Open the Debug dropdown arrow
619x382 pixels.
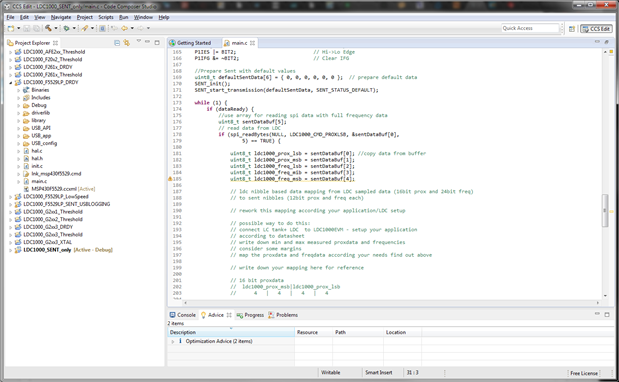coord(74,28)
